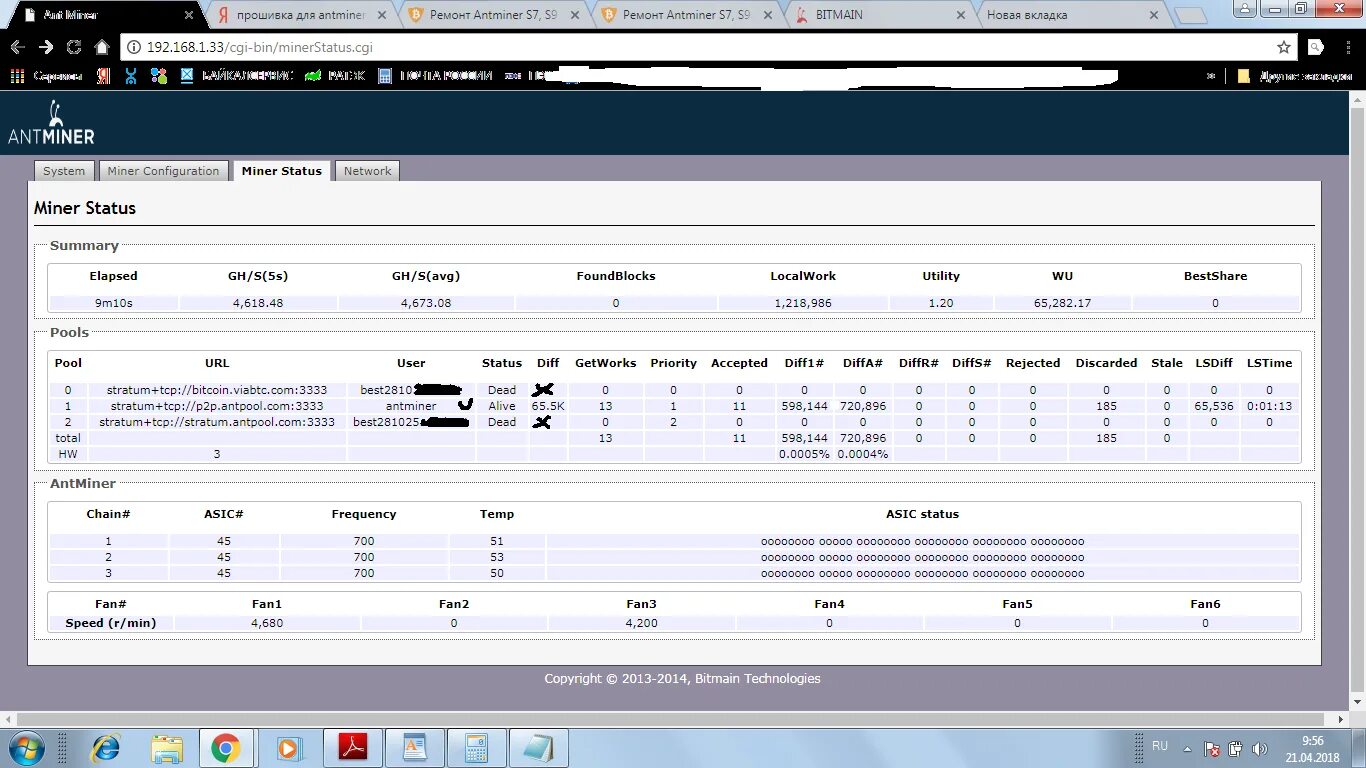The height and width of the screenshot is (768, 1366).
Task: Switch to Google Chrome on the taskbar
Action: [226, 748]
